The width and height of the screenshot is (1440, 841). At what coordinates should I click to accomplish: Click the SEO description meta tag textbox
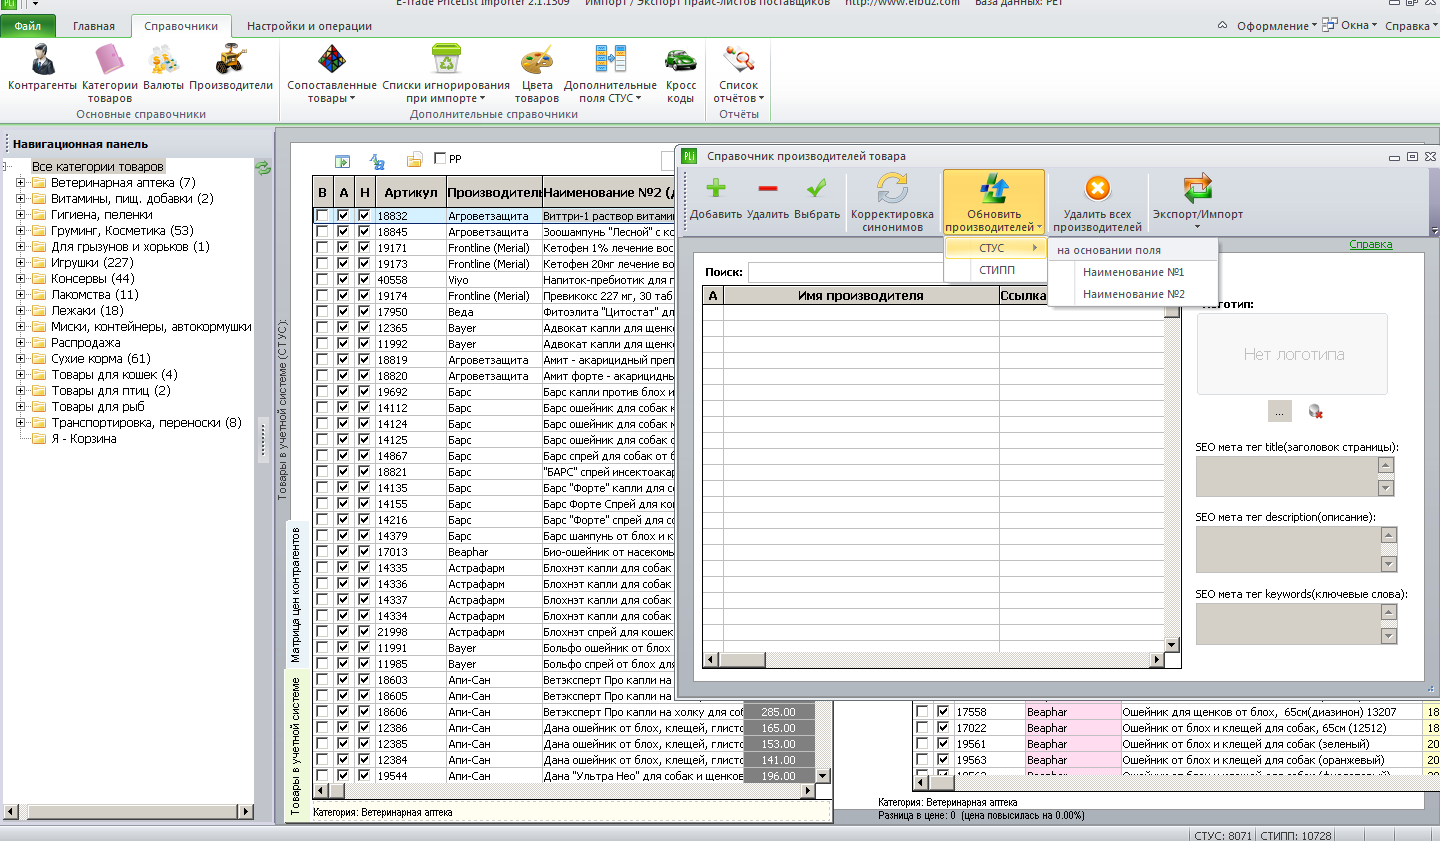(x=1288, y=549)
